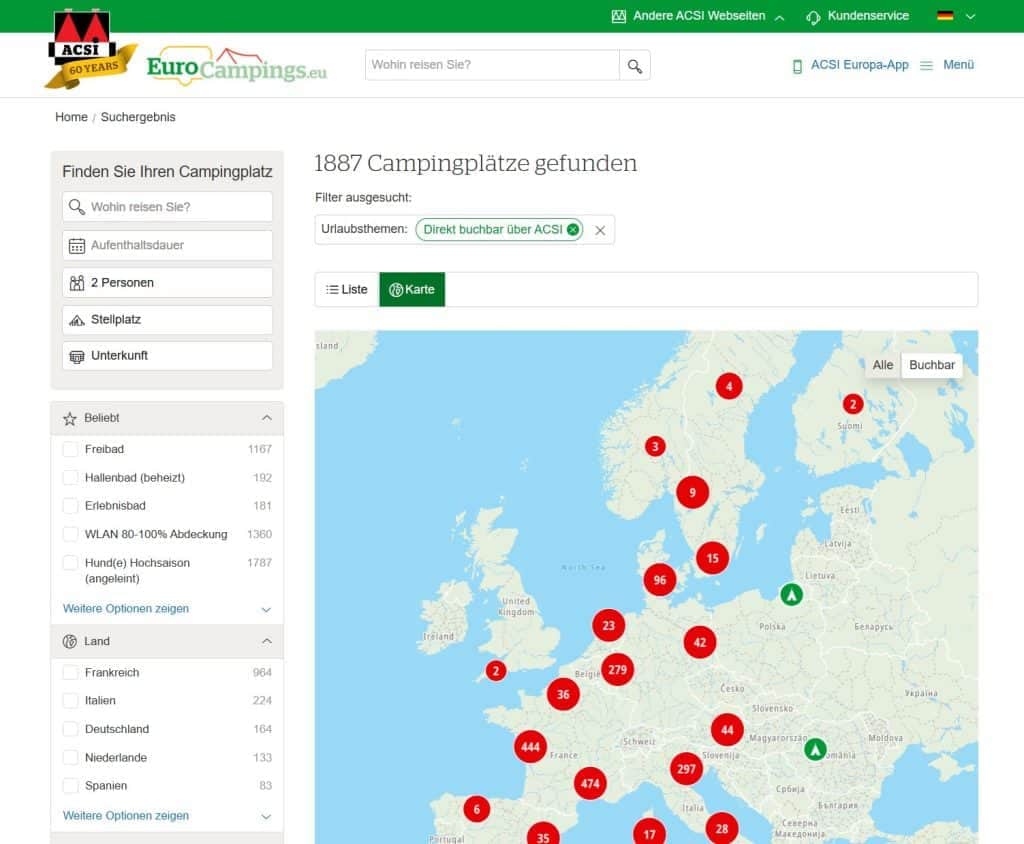Click the ACSI 60 Years logo

tap(90, 50)
